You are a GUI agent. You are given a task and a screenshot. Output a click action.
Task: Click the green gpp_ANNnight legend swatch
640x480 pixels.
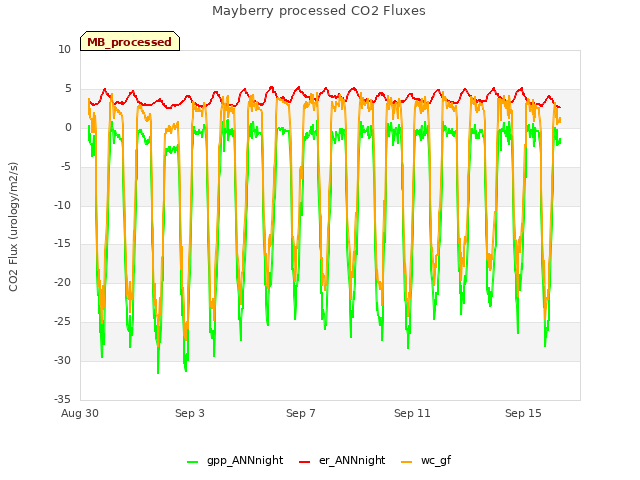(x=192, y=462)
